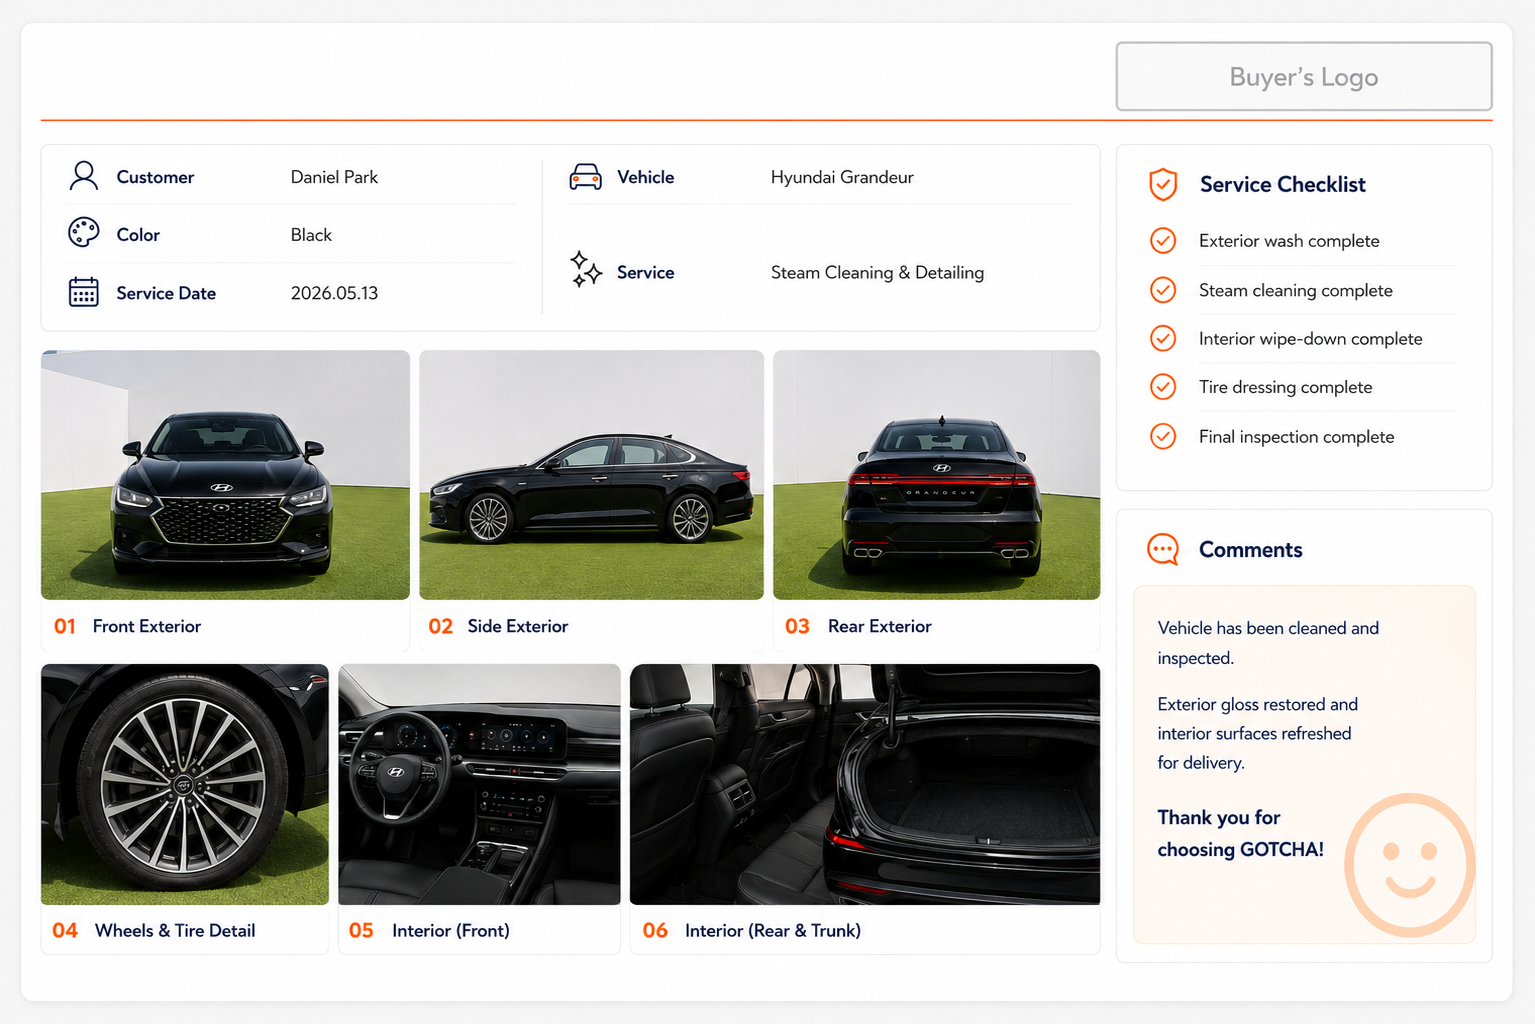Click the Tire dressing complete text

click(1285, 387)
